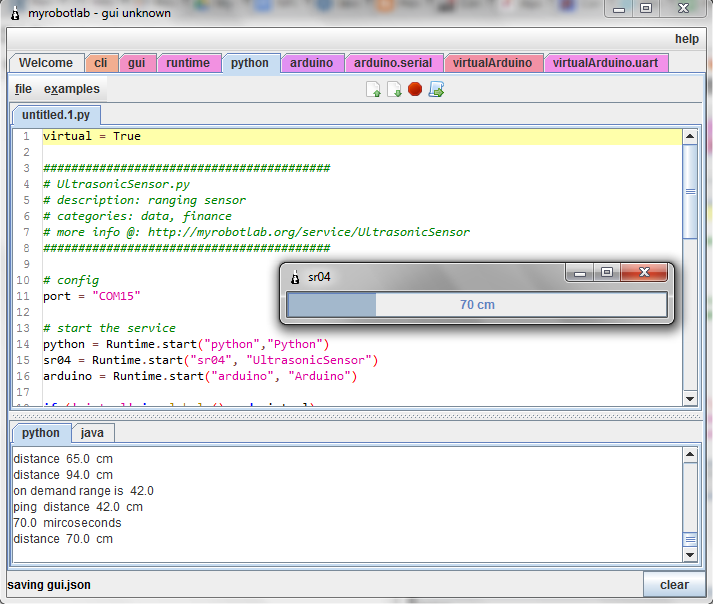Select the untitled.1.py editor tab

56,115
